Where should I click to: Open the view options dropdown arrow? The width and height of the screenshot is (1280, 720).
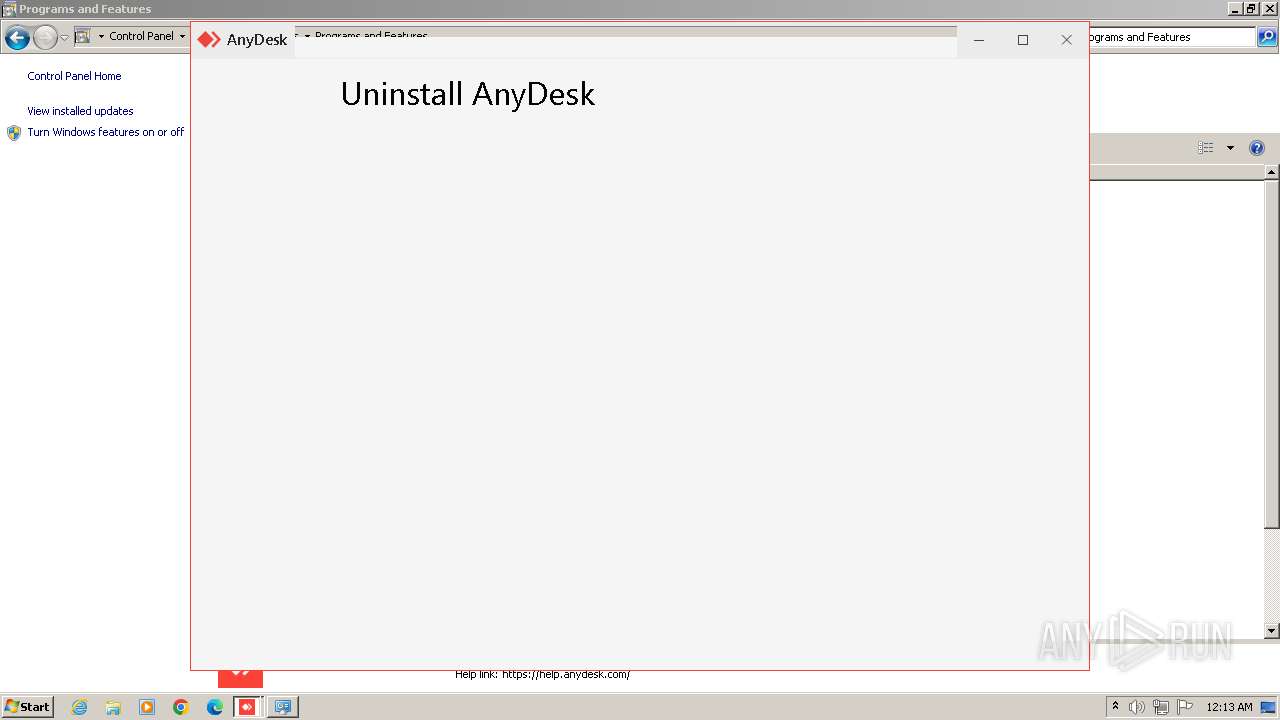(x=1230, y=148)
